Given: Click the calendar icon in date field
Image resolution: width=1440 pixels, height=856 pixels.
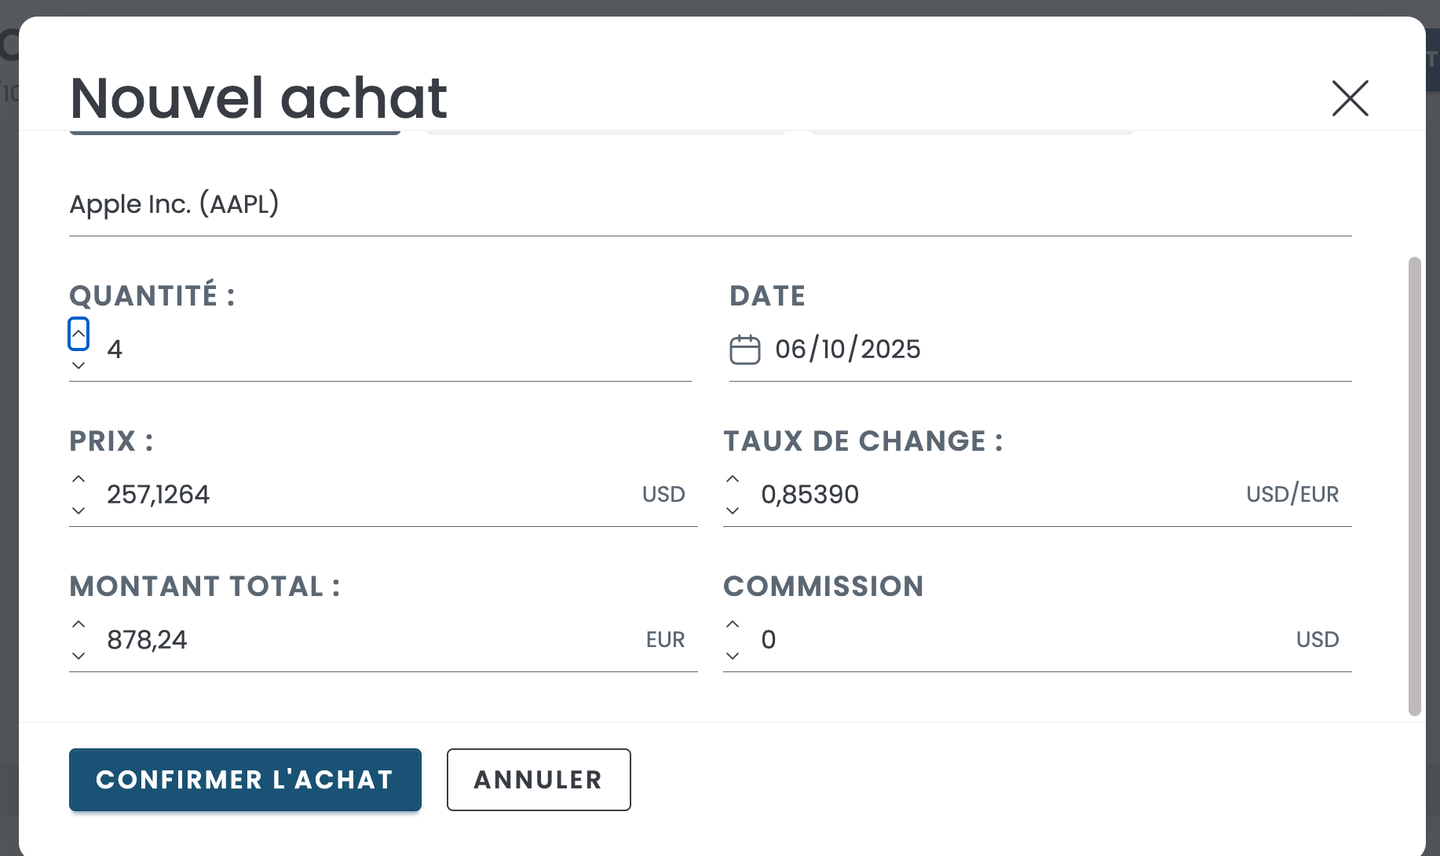Looking at the screenshot, I should click(x=745, y=350).
